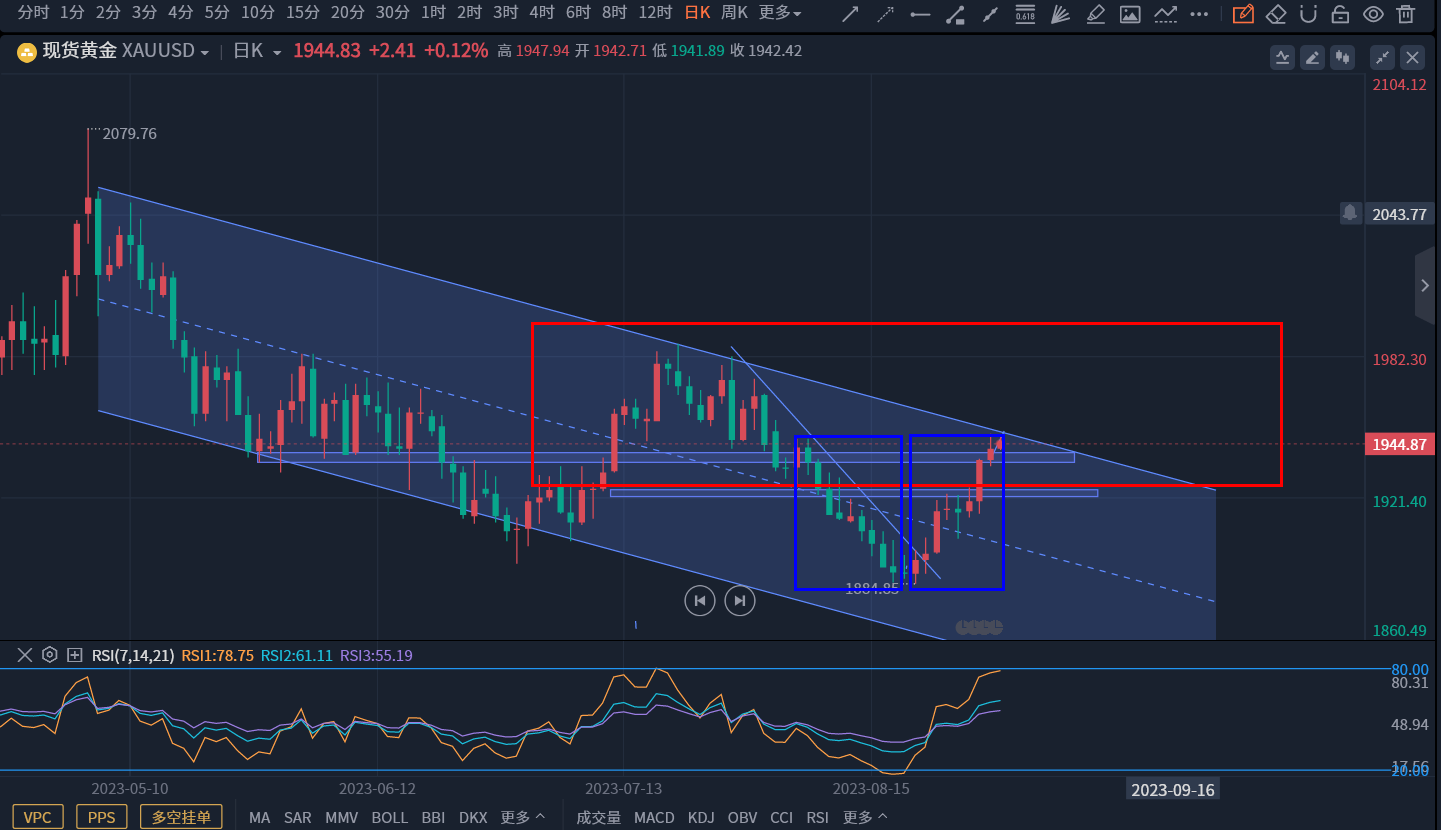Expand the right side panel chevron
Viewport: 1441px width, 830px height.
[1426, 286]
